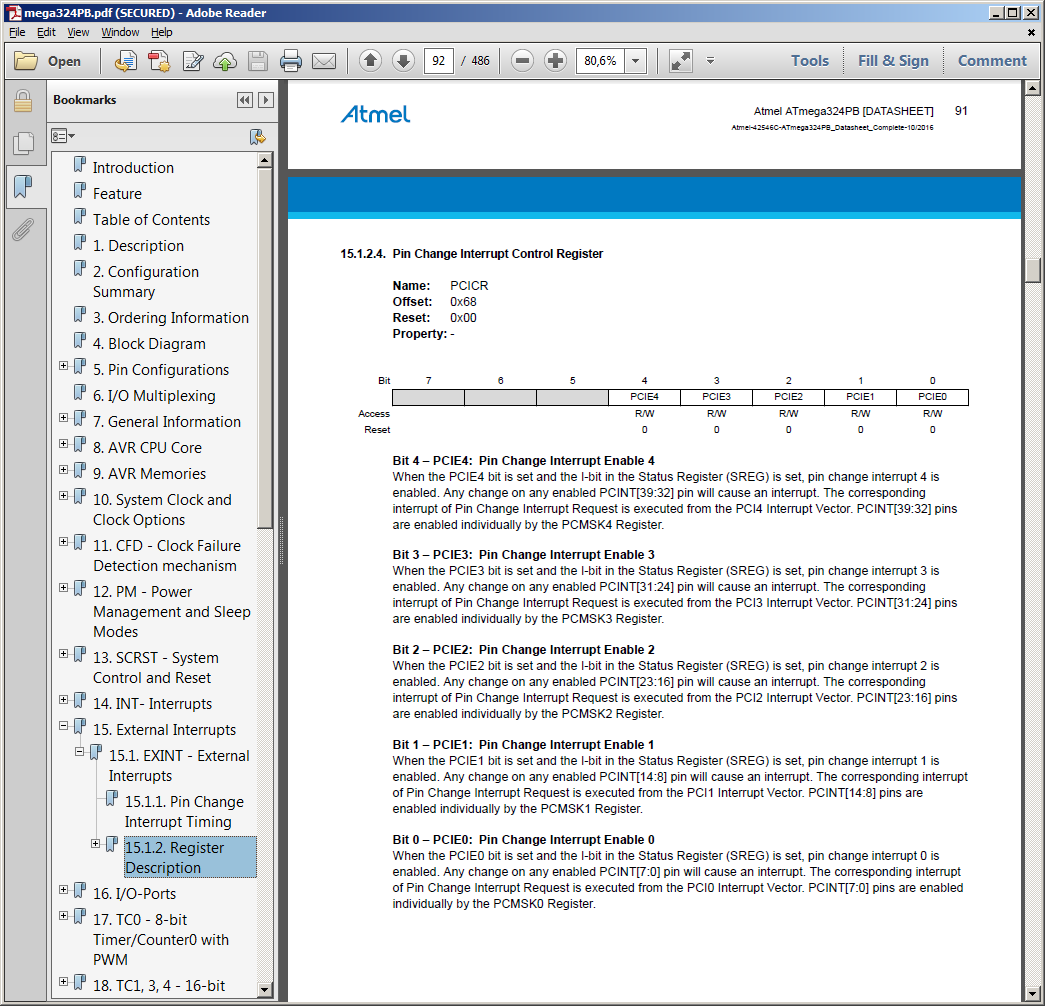
Task: Click the edit document pencil icon
Action: pyautogui.click(x=193, y=61)
